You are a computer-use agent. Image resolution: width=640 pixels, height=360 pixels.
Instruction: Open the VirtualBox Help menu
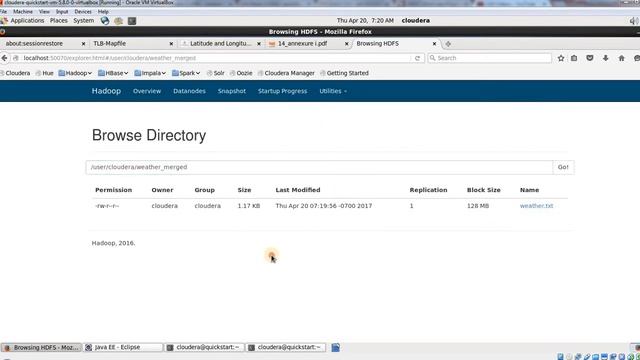[x=103, y=12]
